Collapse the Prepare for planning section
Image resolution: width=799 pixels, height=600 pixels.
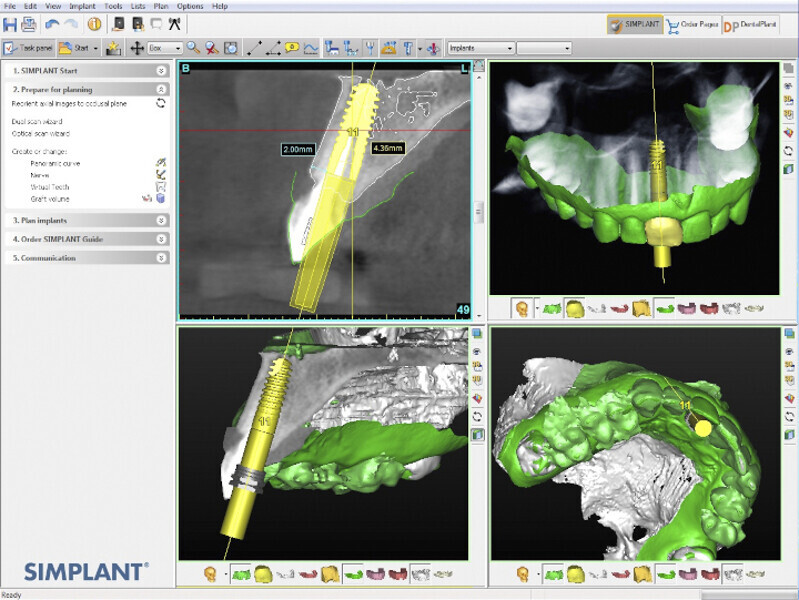[x=161, y=89]
